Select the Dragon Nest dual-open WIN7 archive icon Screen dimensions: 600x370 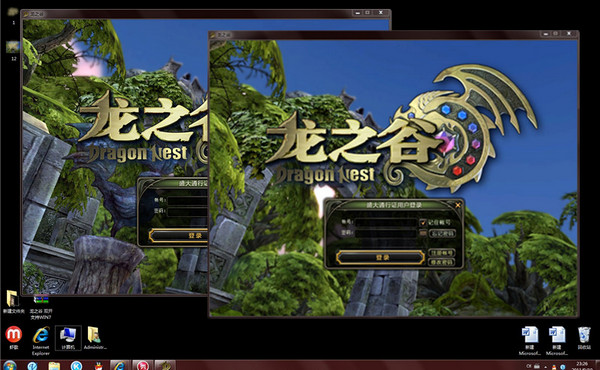41,306
